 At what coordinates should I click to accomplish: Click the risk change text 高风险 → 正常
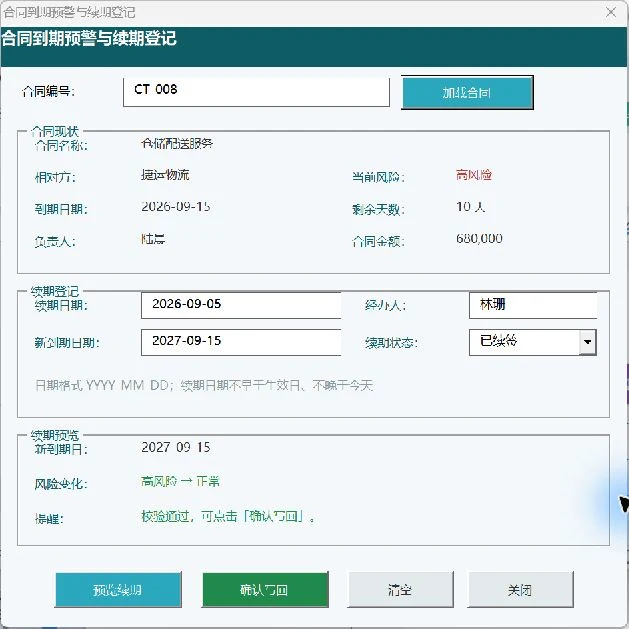(180, 481)
